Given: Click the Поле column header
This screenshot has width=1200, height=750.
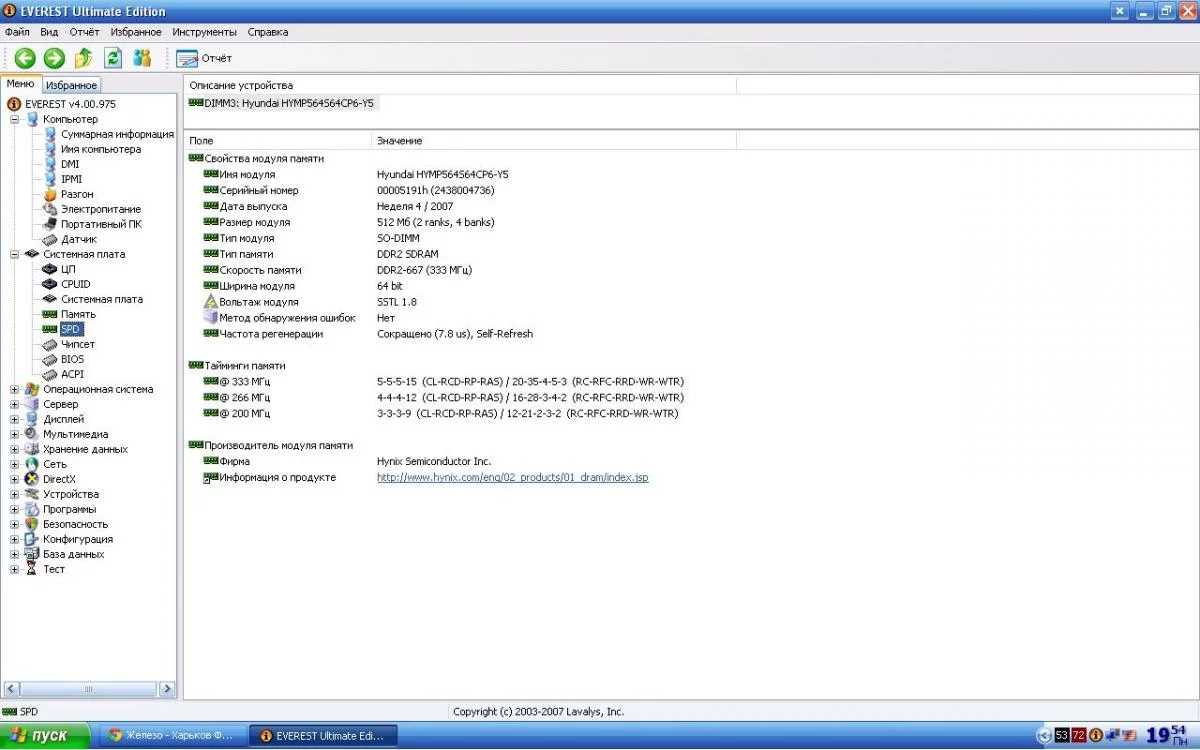Looking at the screenshot, I should (278, 141).
